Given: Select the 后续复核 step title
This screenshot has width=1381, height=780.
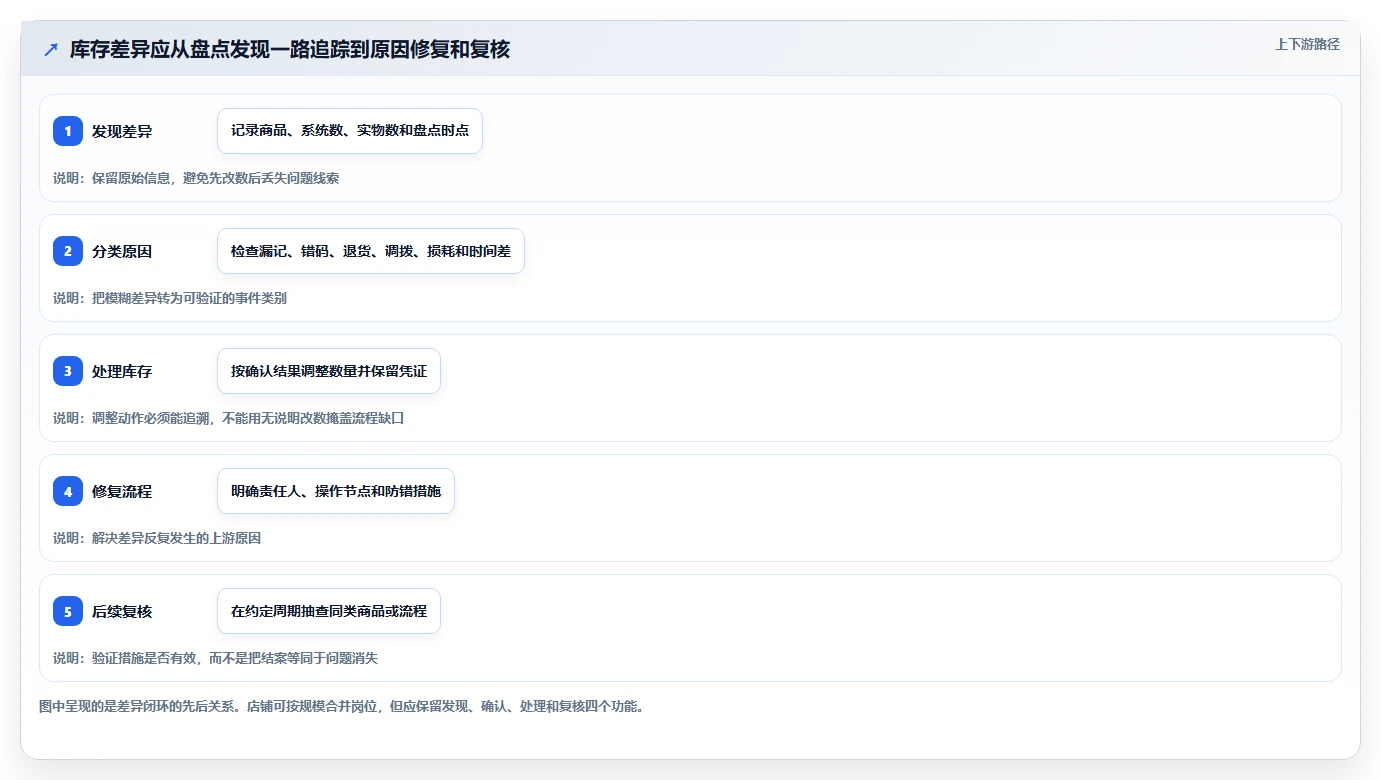Looking at the screenshot, I should [122, 611].
